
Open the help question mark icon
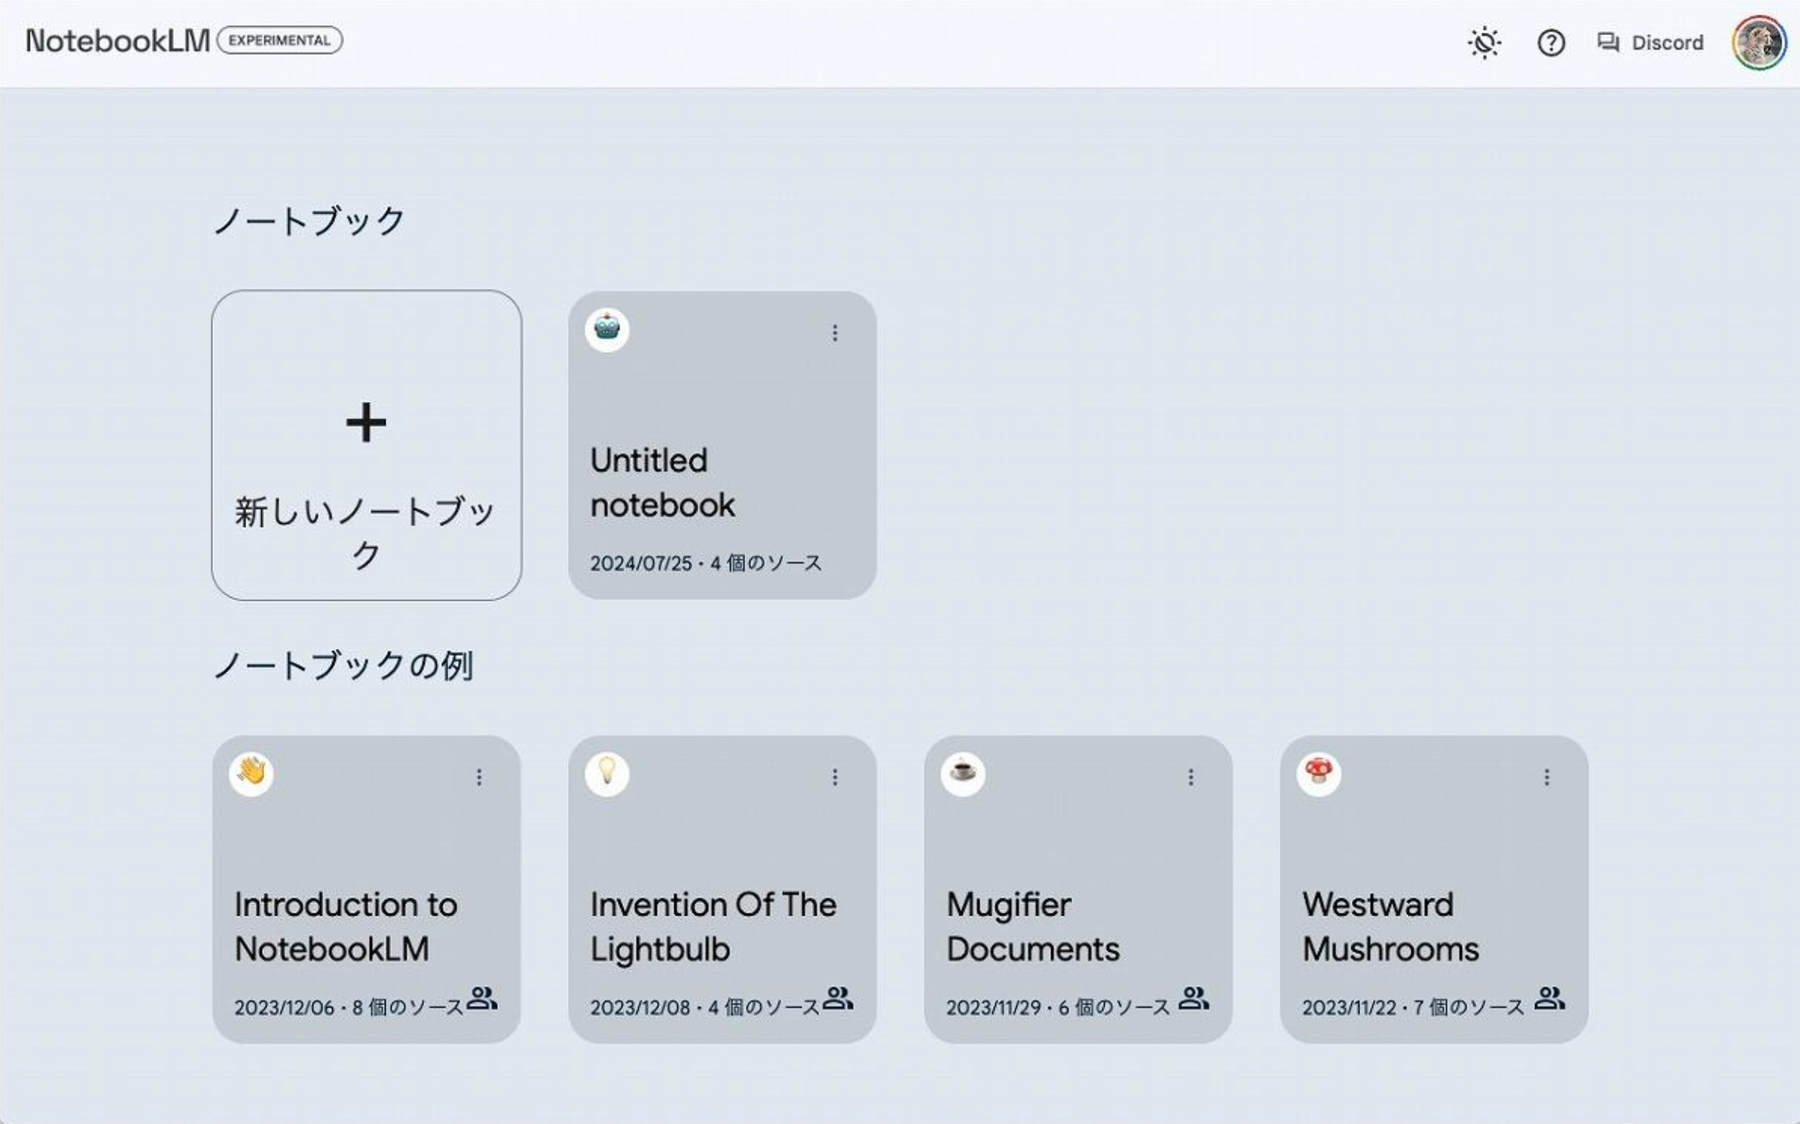[1551, 43]
